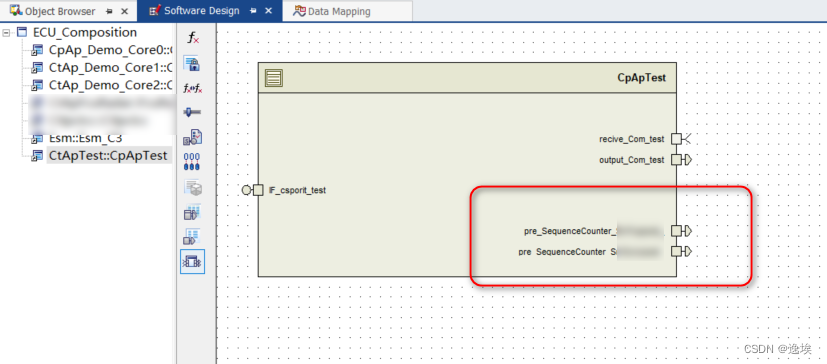Pin the Object Browser panel

point(109,11)
